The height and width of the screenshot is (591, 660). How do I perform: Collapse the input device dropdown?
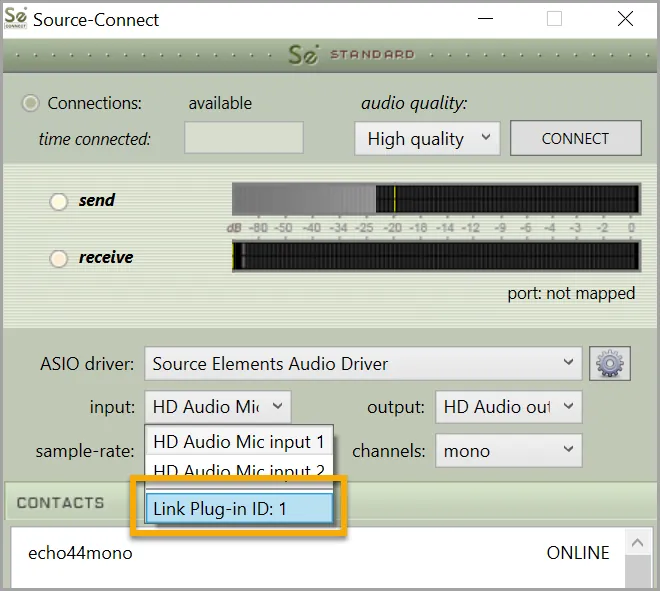[218, 407]
